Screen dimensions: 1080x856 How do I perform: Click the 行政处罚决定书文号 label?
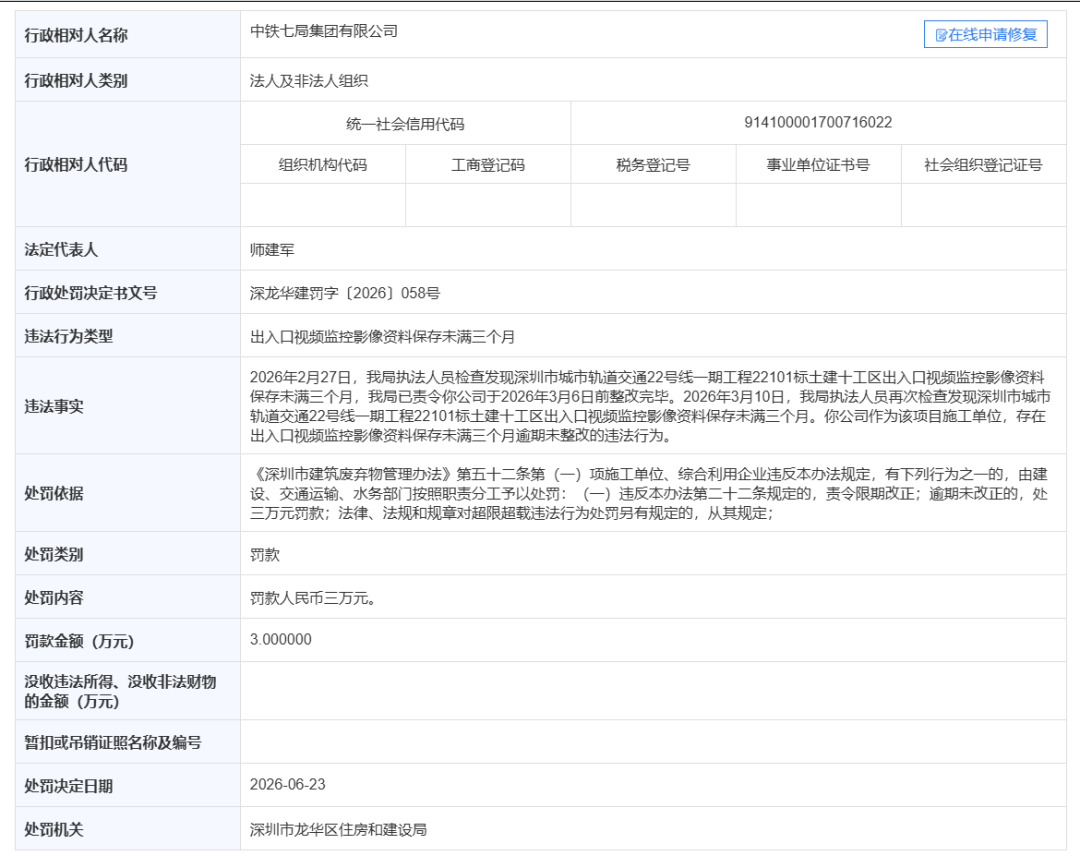[91, 293]
